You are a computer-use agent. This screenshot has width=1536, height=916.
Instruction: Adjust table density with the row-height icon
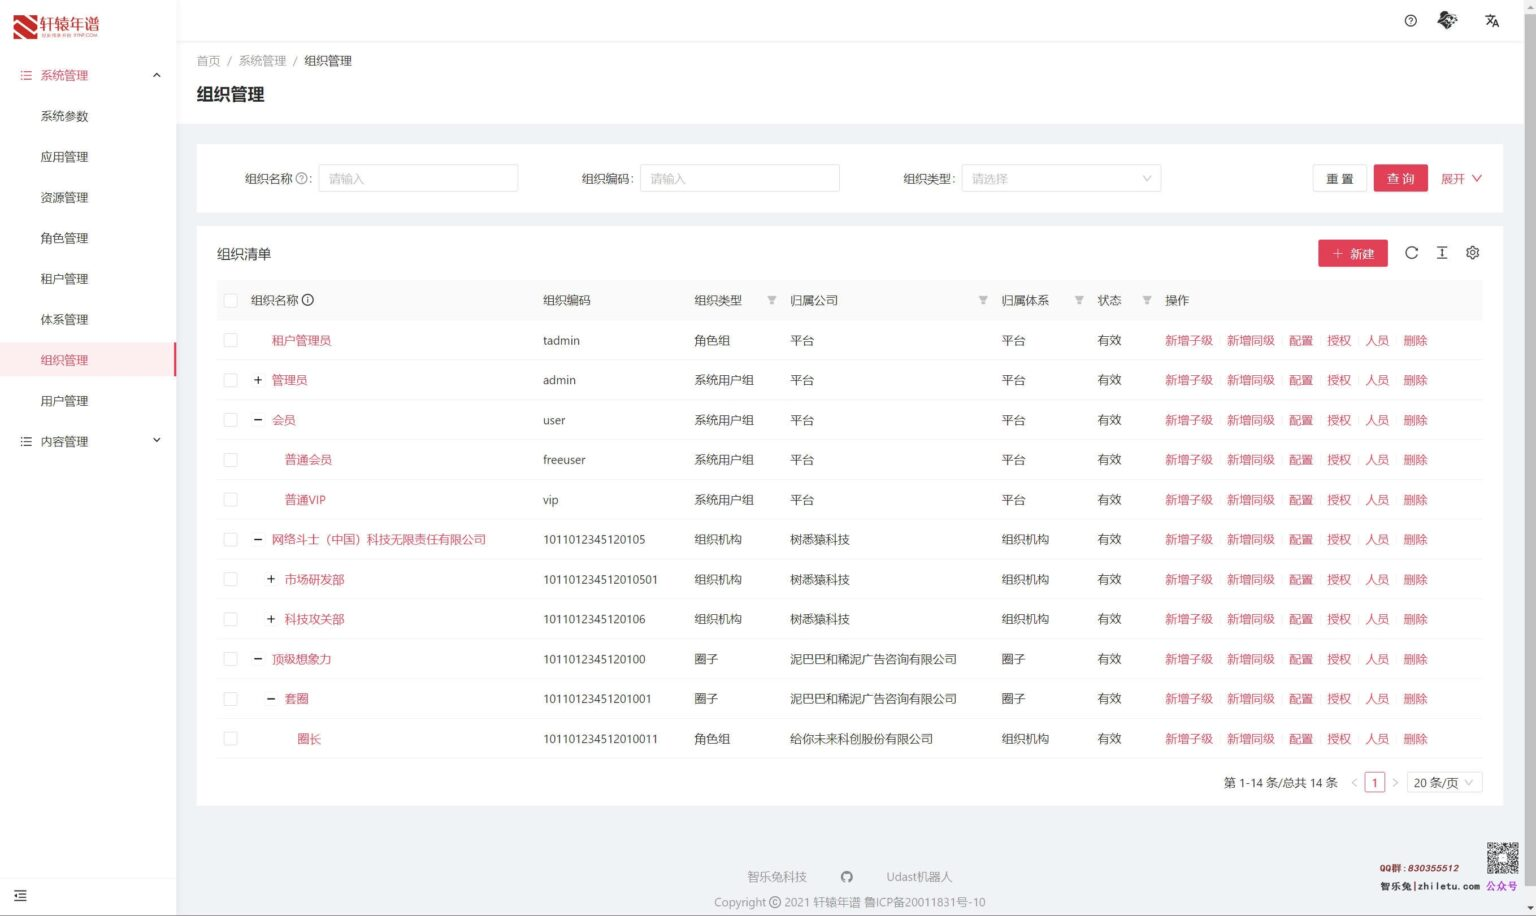tap(1442, 253)
